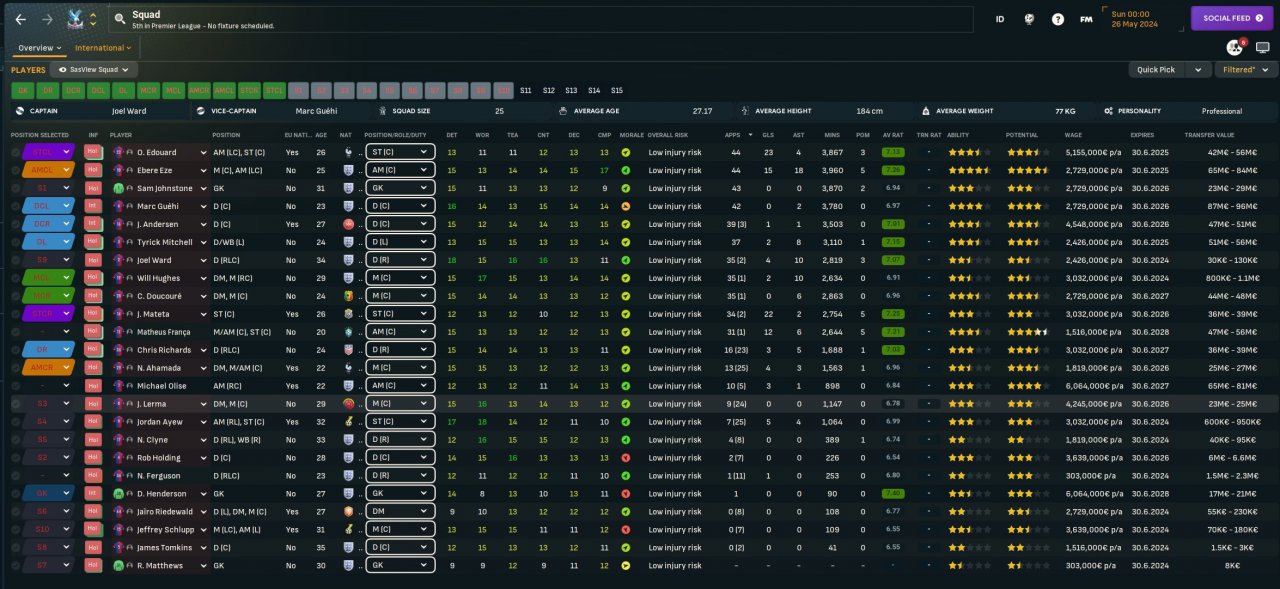This screenshot has width=1280, height=589.
Task: Open the club switcher up-down chevrons
Action: coord(93,19)
